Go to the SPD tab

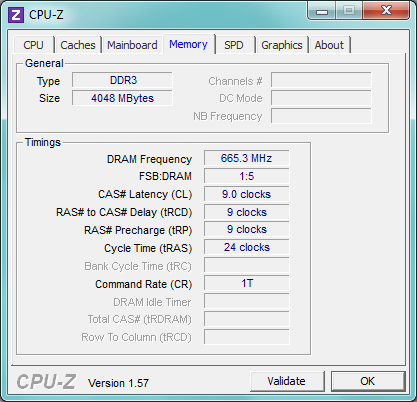234,45
